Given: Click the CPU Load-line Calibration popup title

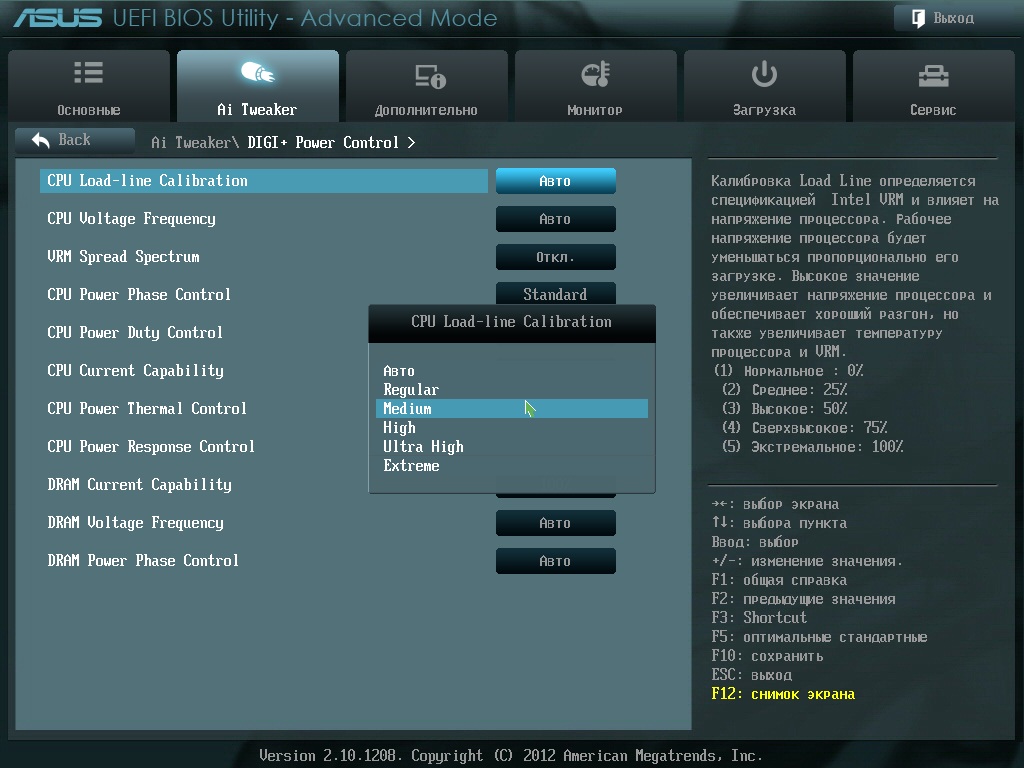Looking at the screenshot, I should pos(511,321).
